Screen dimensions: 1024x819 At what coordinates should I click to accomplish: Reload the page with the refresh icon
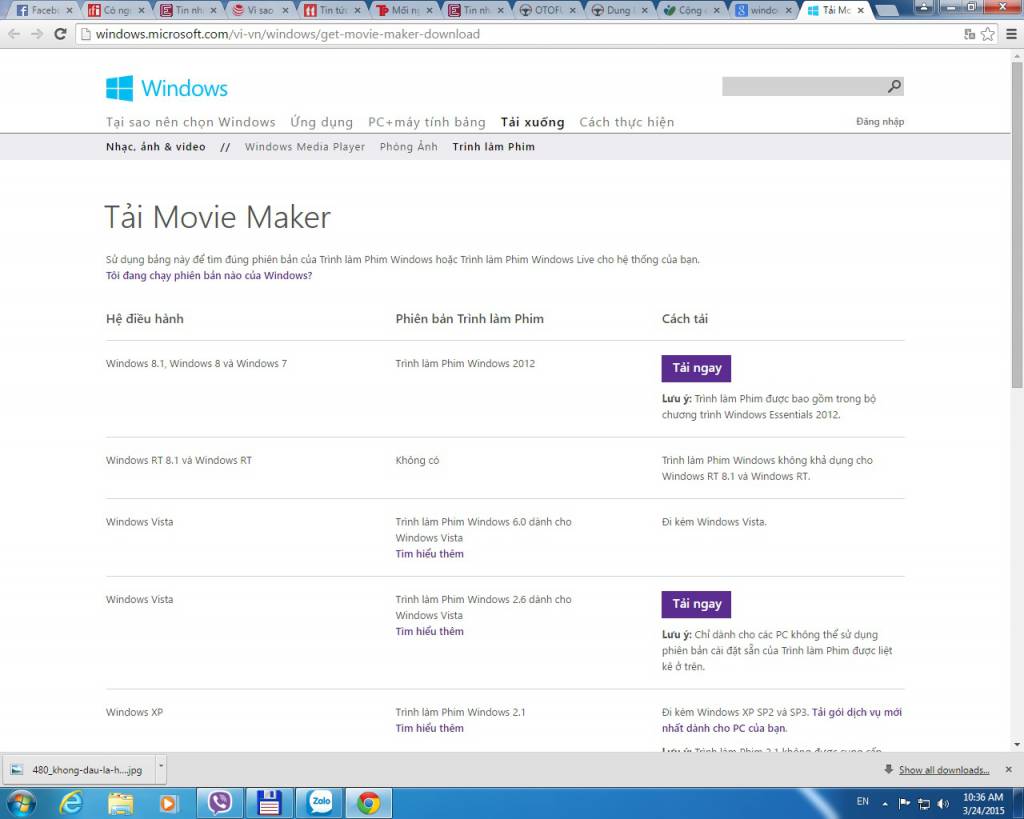(x=60, y=34)
